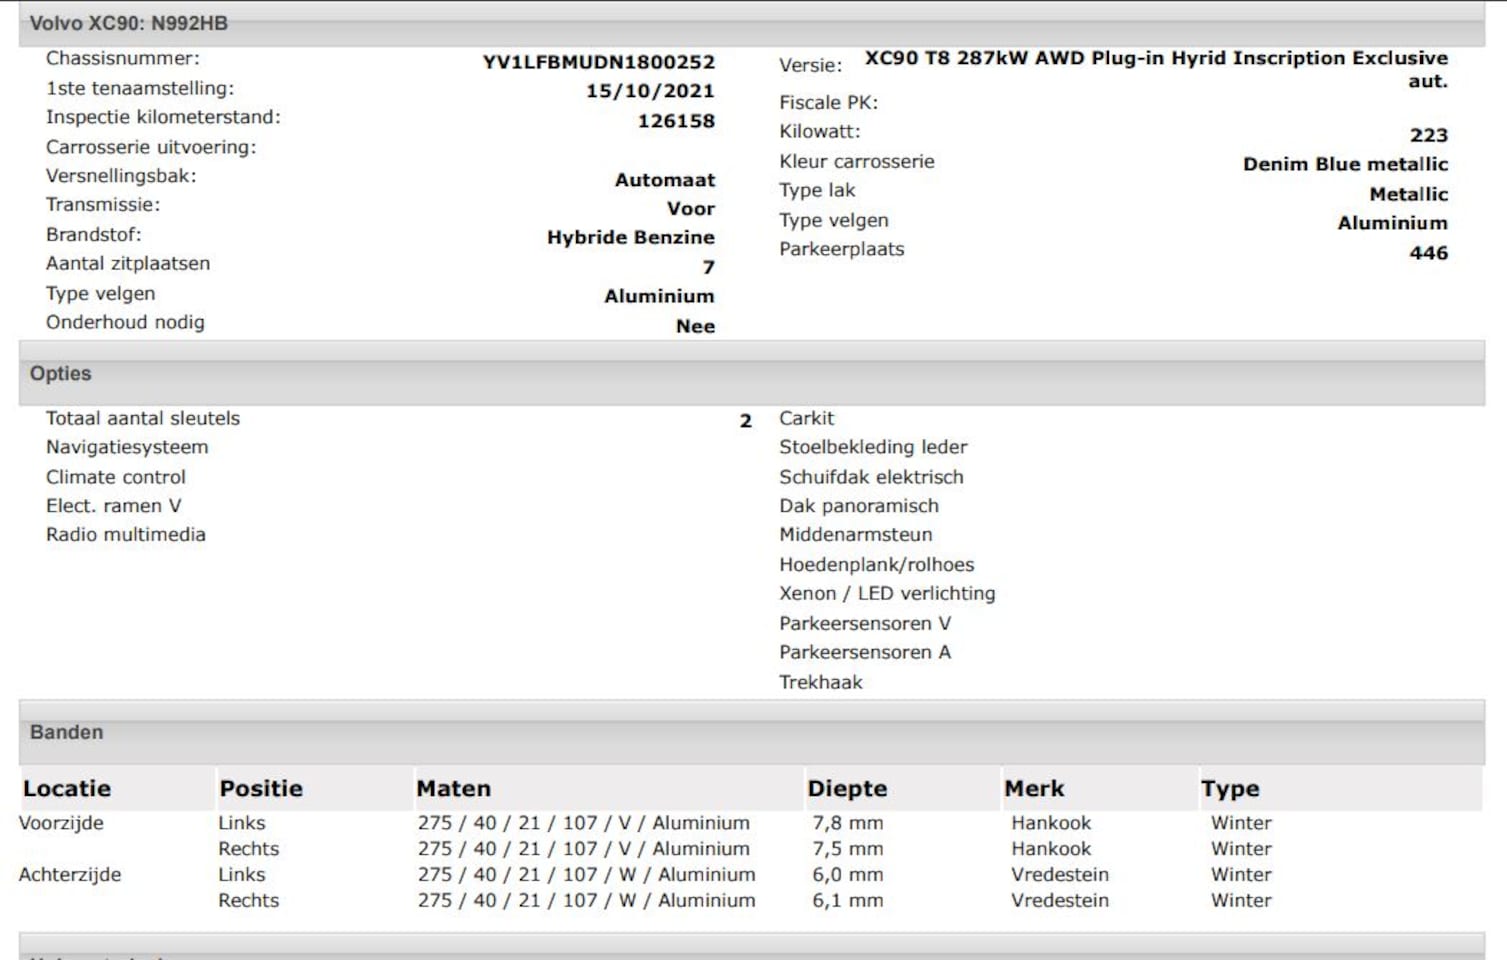Sort by the Positie column header

[261, 789]
